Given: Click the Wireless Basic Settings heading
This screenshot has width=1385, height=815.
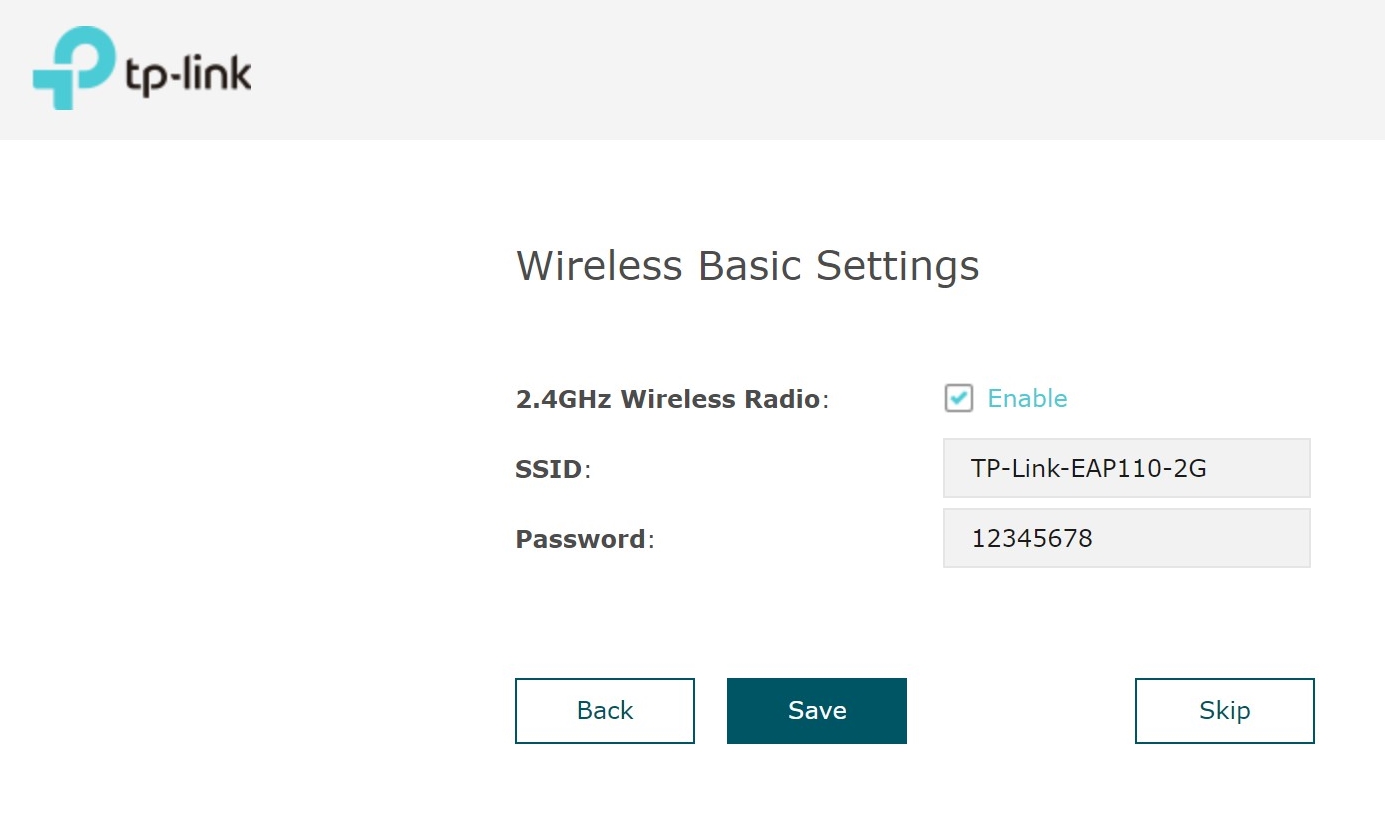Looking at the screenshot, I should [x=747, y=266].
